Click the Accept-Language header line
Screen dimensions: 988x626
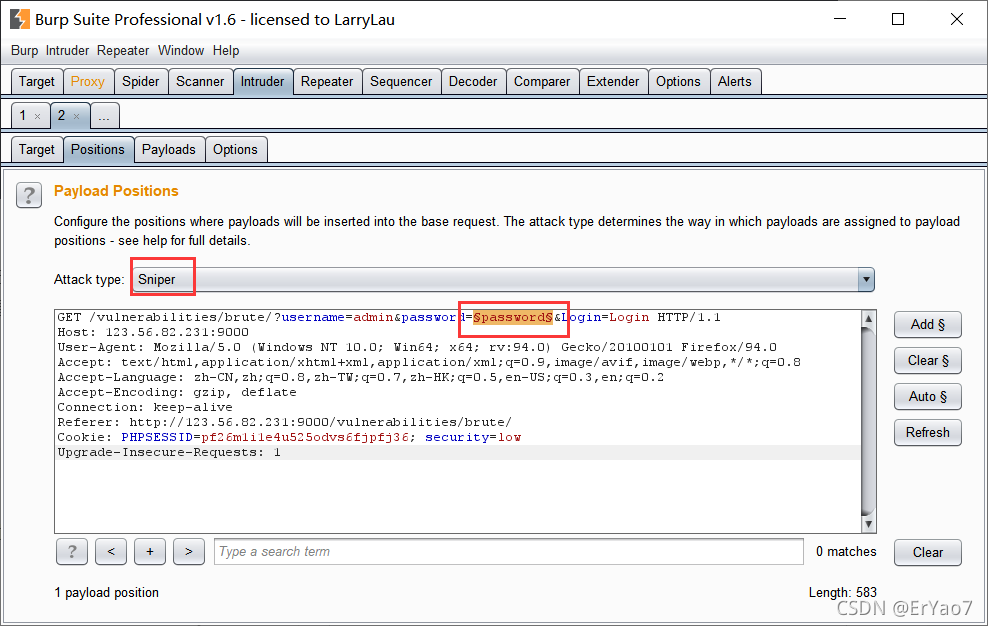(360, 378)
